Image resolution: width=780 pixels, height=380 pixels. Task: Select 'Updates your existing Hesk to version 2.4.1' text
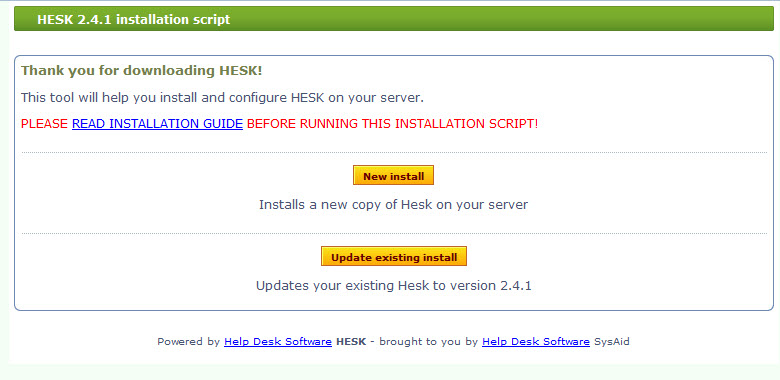click(393, 286)
